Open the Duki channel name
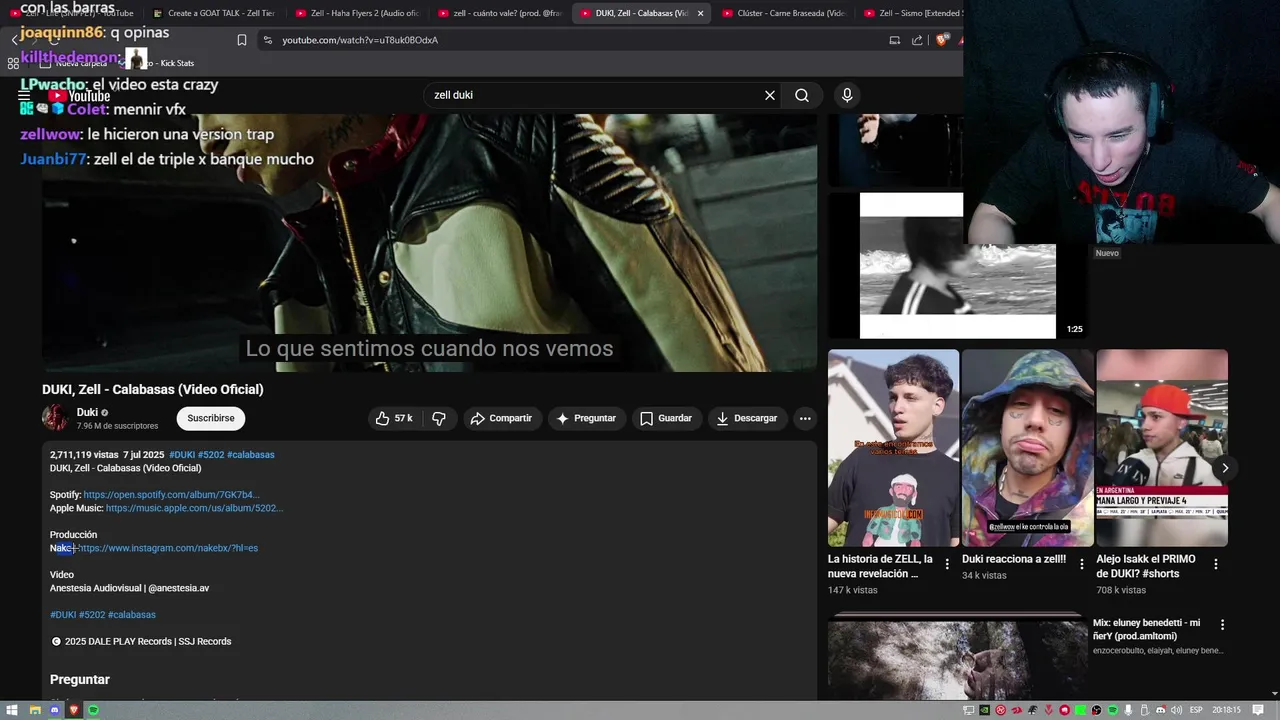 pos(87,412)
